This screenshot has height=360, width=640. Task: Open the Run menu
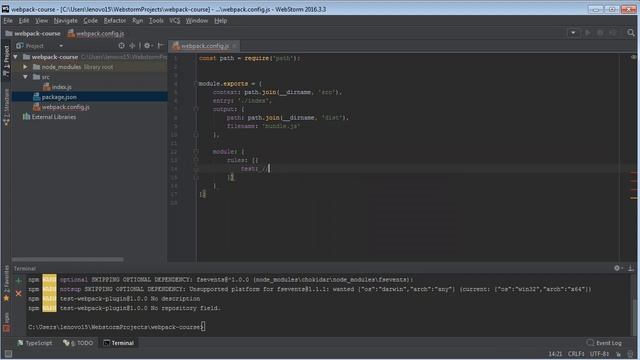138,20
